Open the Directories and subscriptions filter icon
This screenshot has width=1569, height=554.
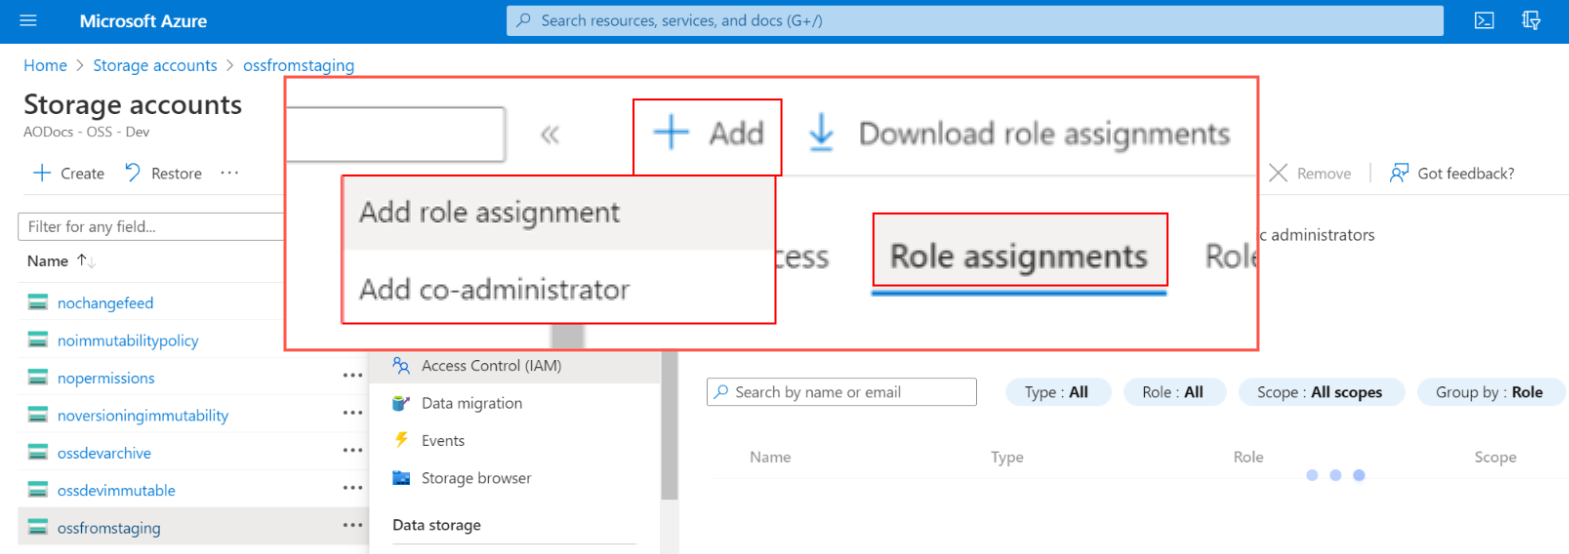click(x=1530, y=20)
